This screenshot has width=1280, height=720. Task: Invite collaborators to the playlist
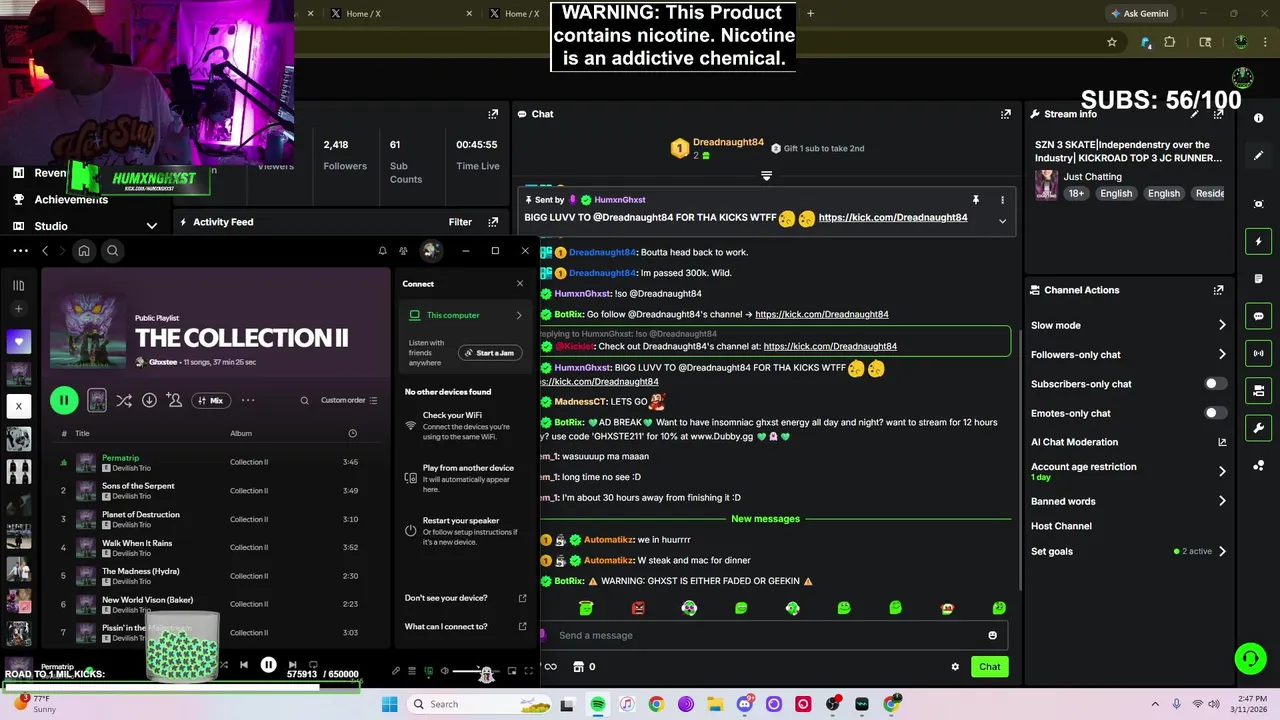[x=174, y=400]
